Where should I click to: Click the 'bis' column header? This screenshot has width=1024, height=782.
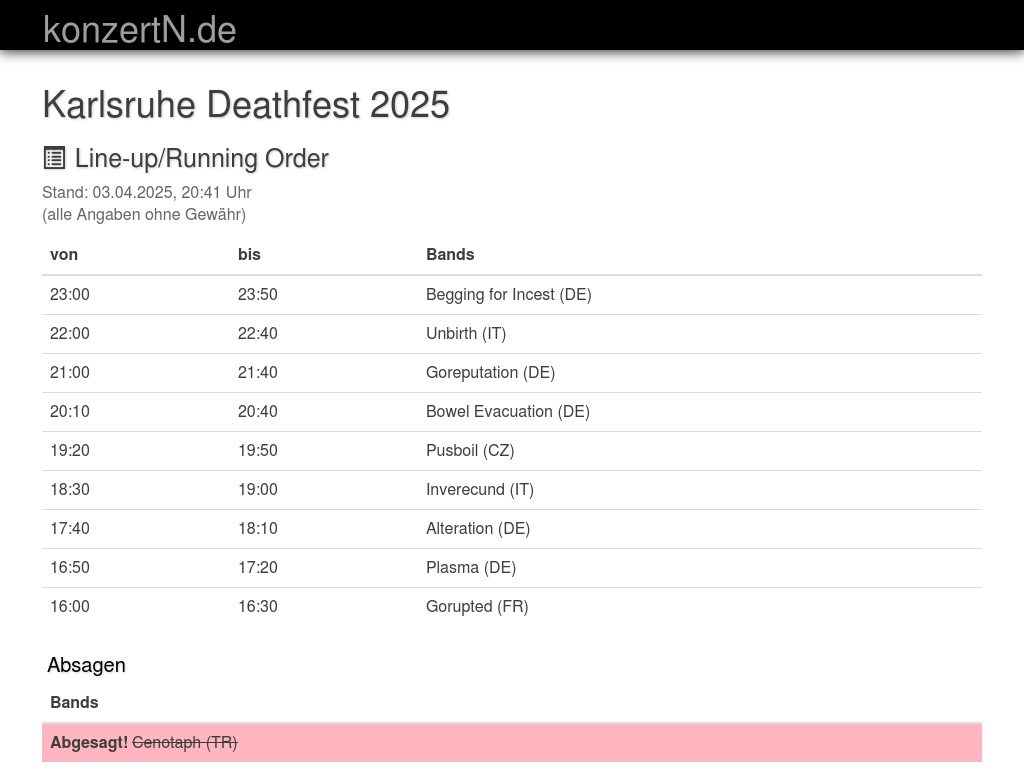(x=249, y=254)
